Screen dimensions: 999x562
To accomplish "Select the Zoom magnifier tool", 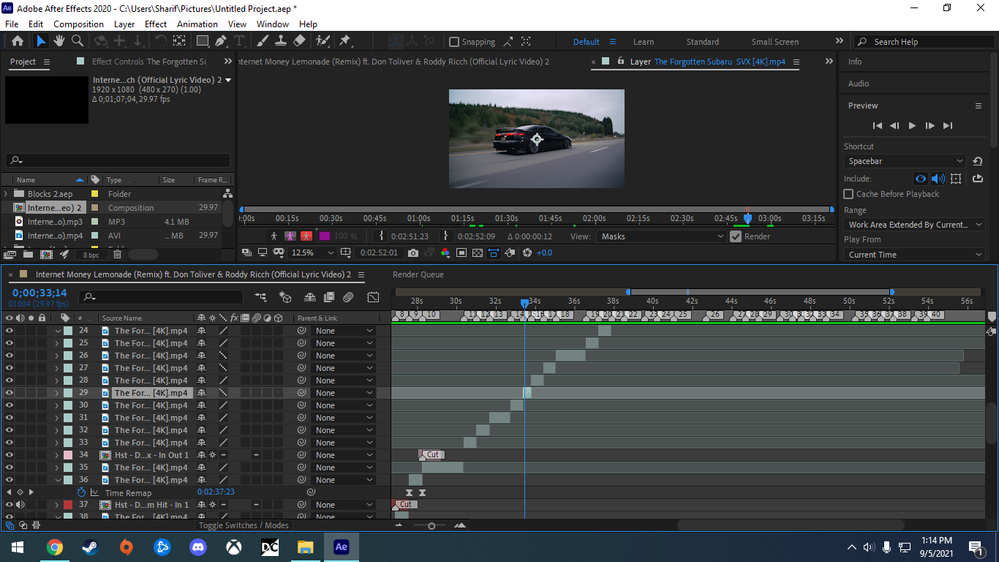I will 77,41.
